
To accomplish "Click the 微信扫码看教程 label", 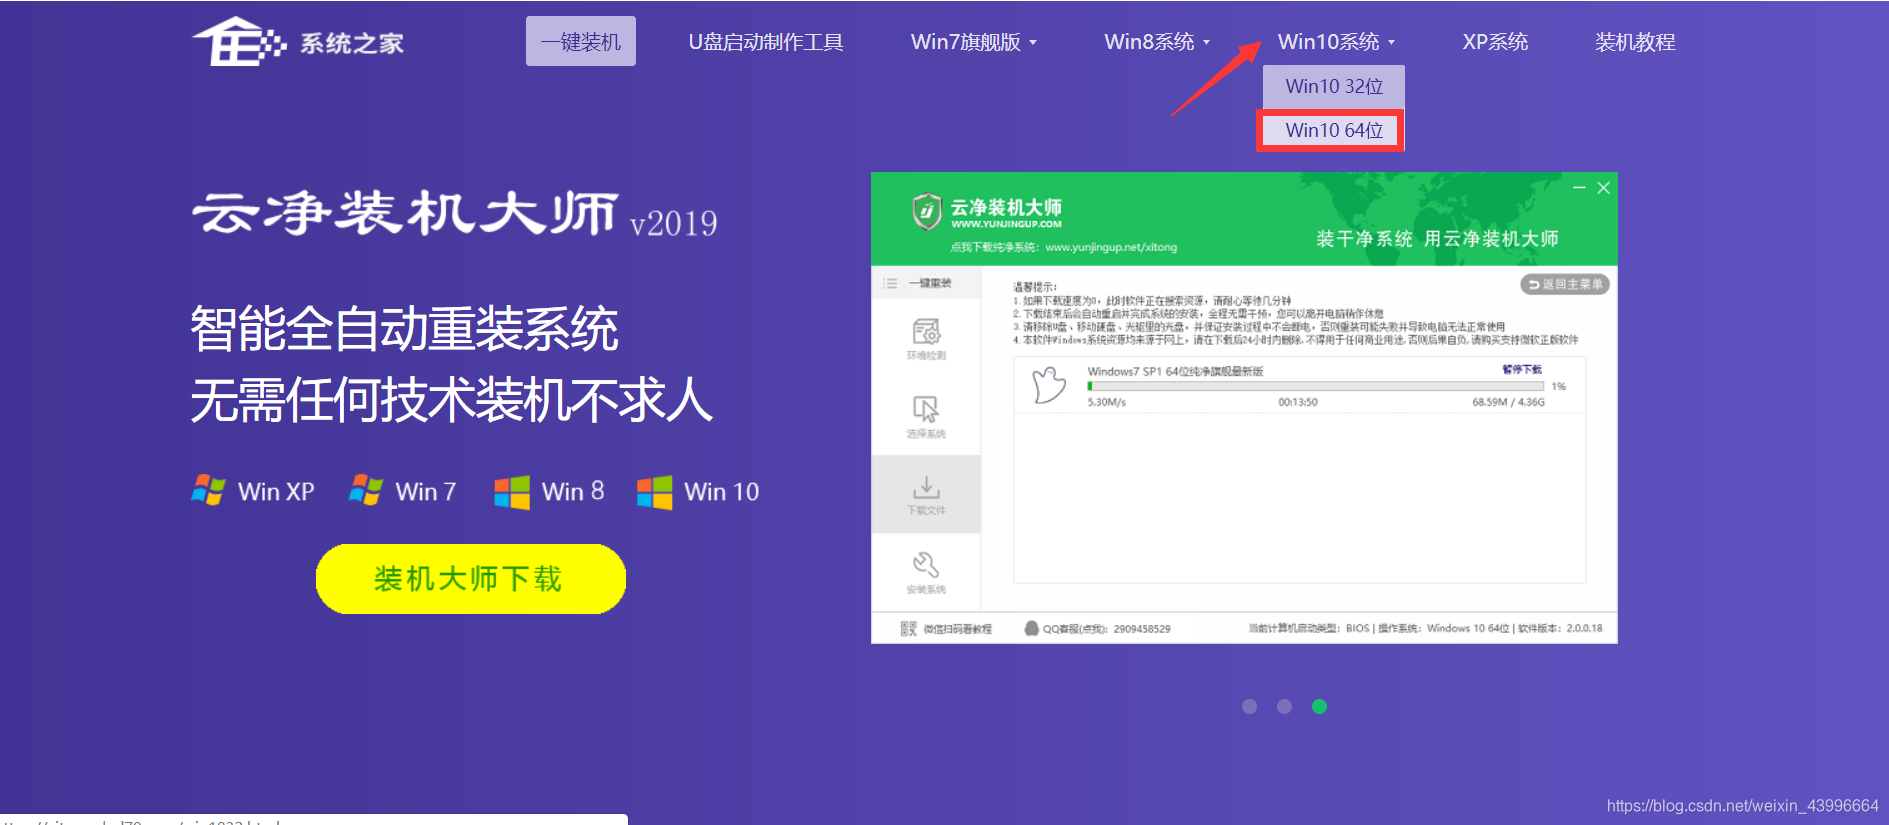I will [957, 629].
